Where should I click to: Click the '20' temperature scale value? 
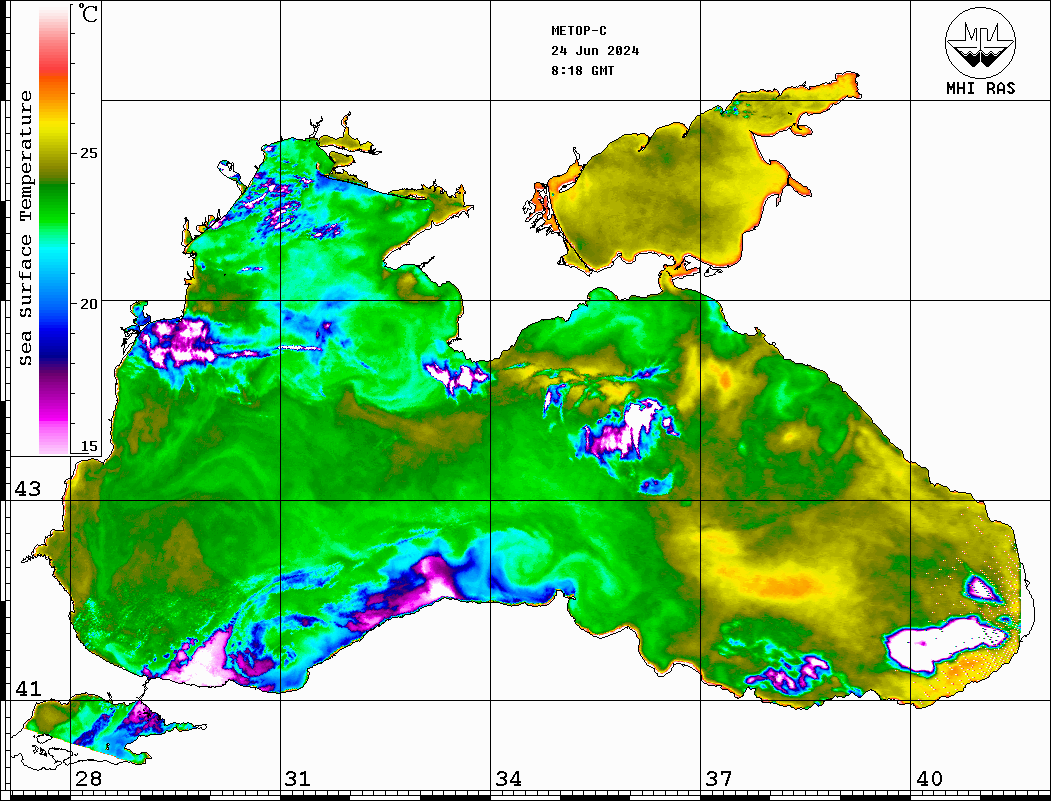coord(88,304)
